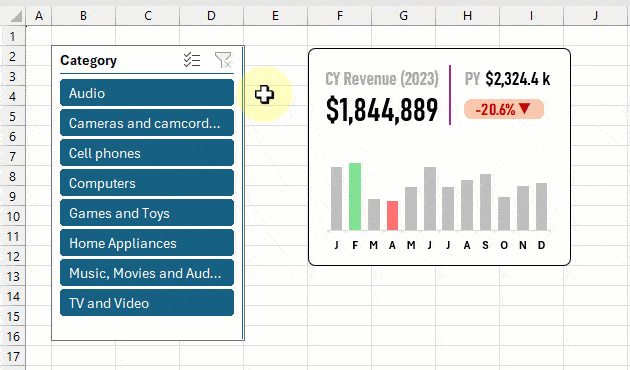
Task: Click the Select All corner triangle
Action: 16,16
